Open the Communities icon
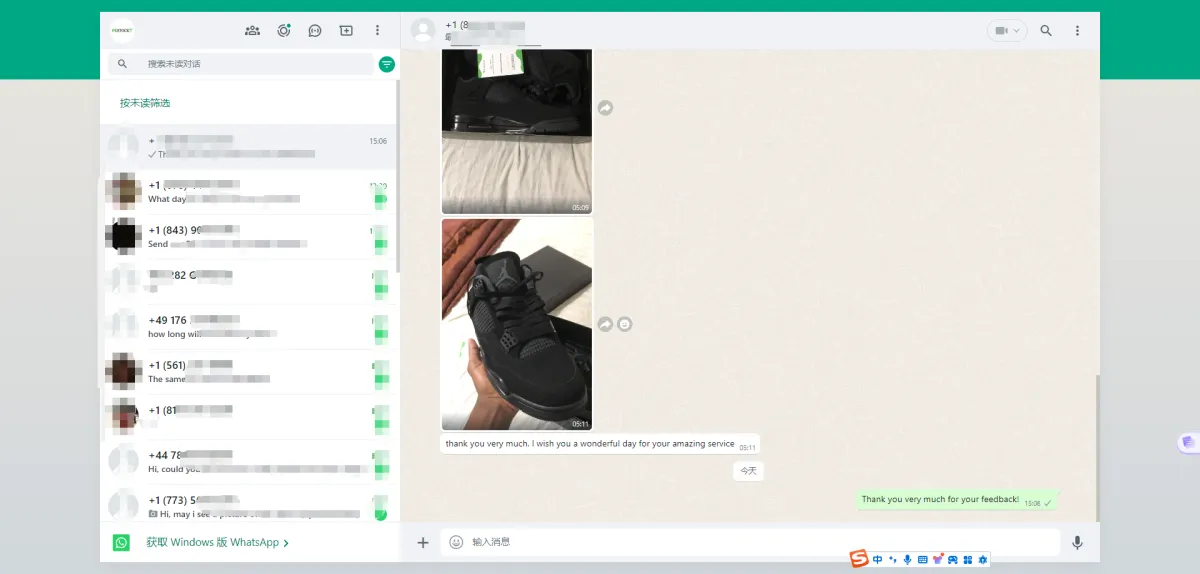 253,31
